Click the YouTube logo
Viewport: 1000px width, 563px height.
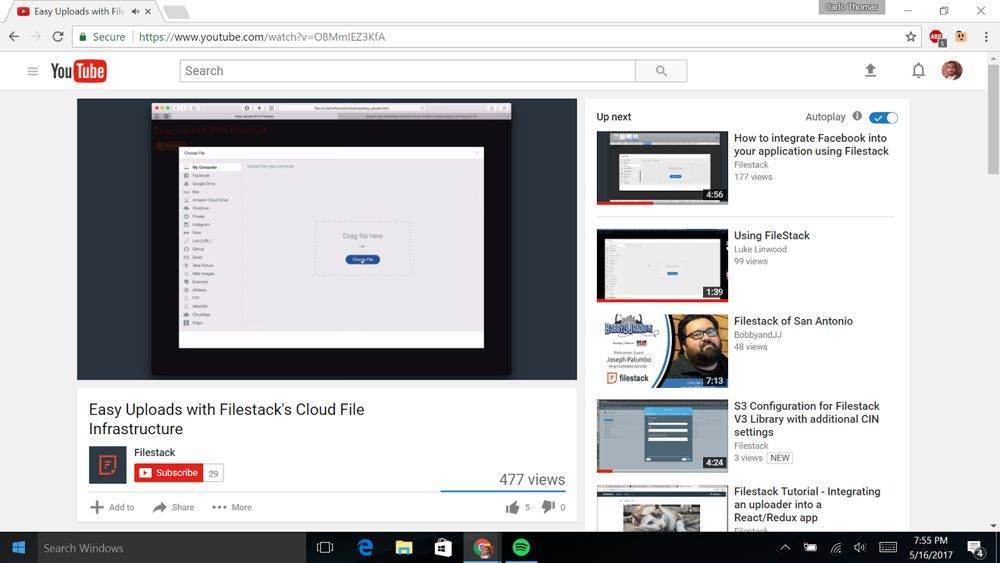tap(79, 71)
